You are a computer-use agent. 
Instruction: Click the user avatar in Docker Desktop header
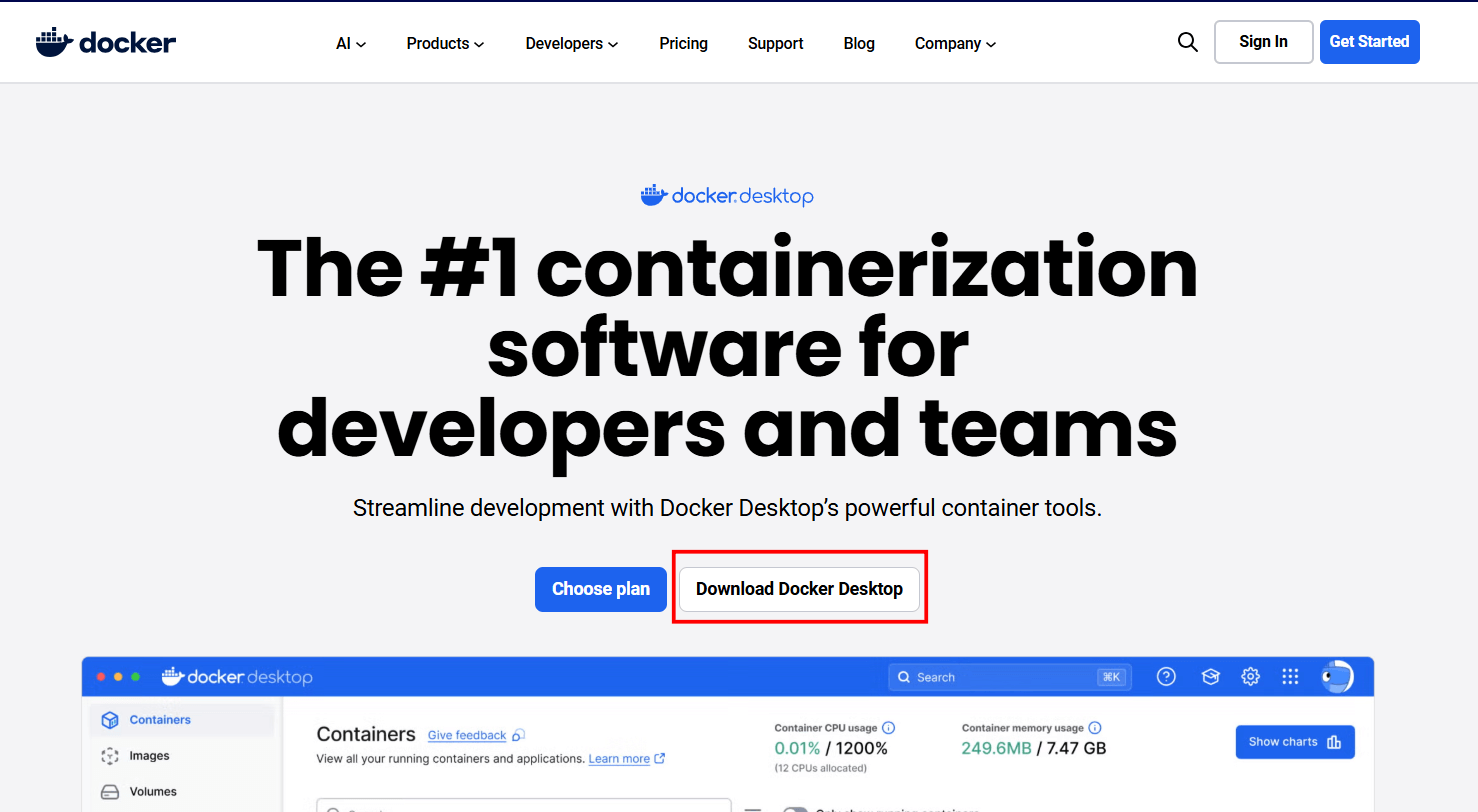(x=1337, y=677)
